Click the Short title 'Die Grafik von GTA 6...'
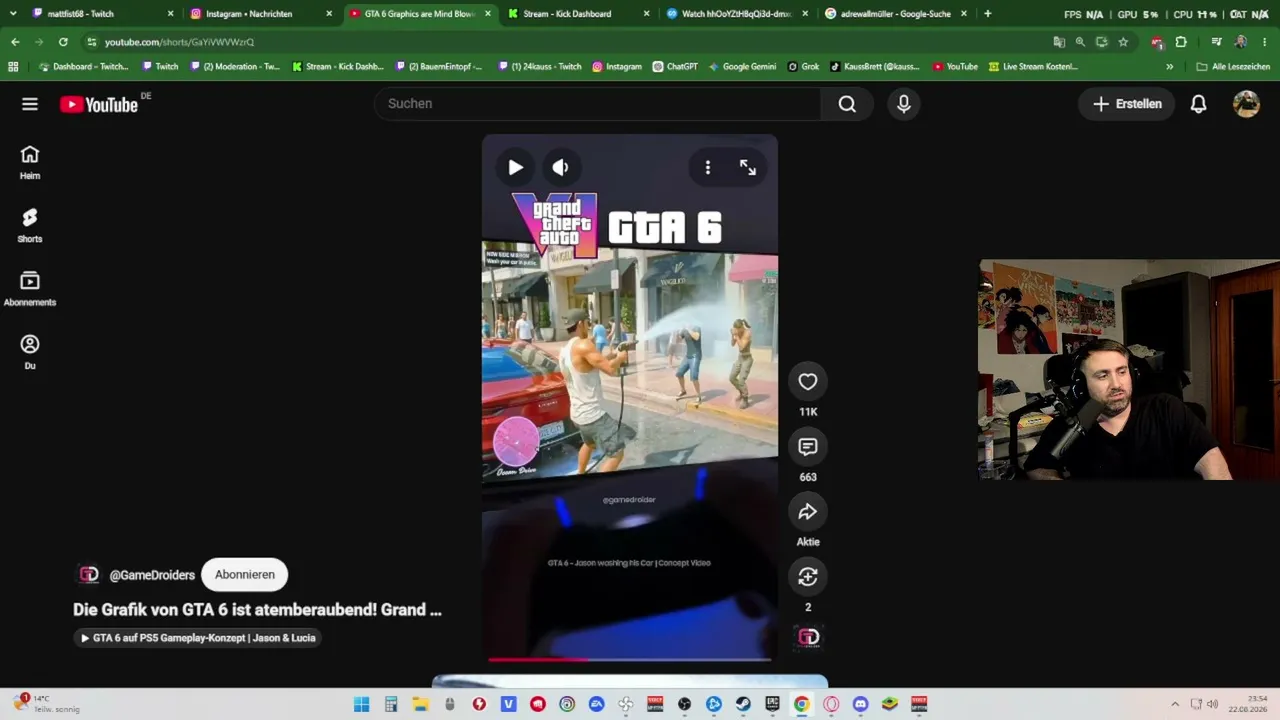The height and width of the screenshot is (720, 1280). click(257, 609)
